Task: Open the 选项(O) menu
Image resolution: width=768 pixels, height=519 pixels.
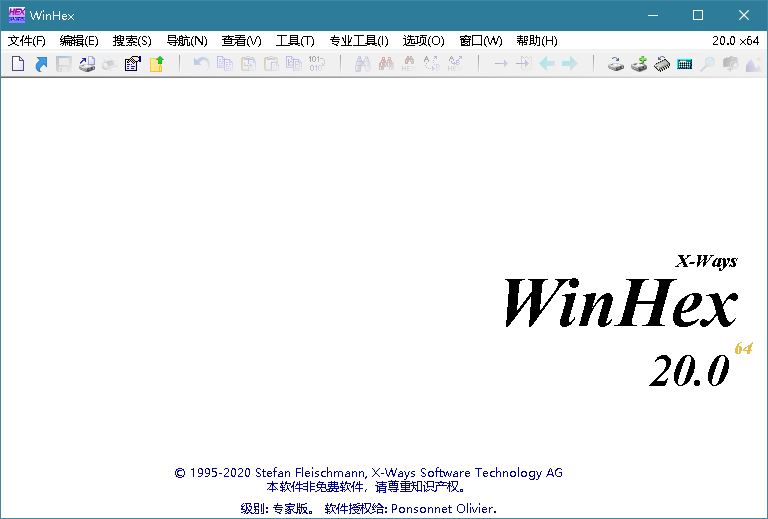Action: pos(424,41)
